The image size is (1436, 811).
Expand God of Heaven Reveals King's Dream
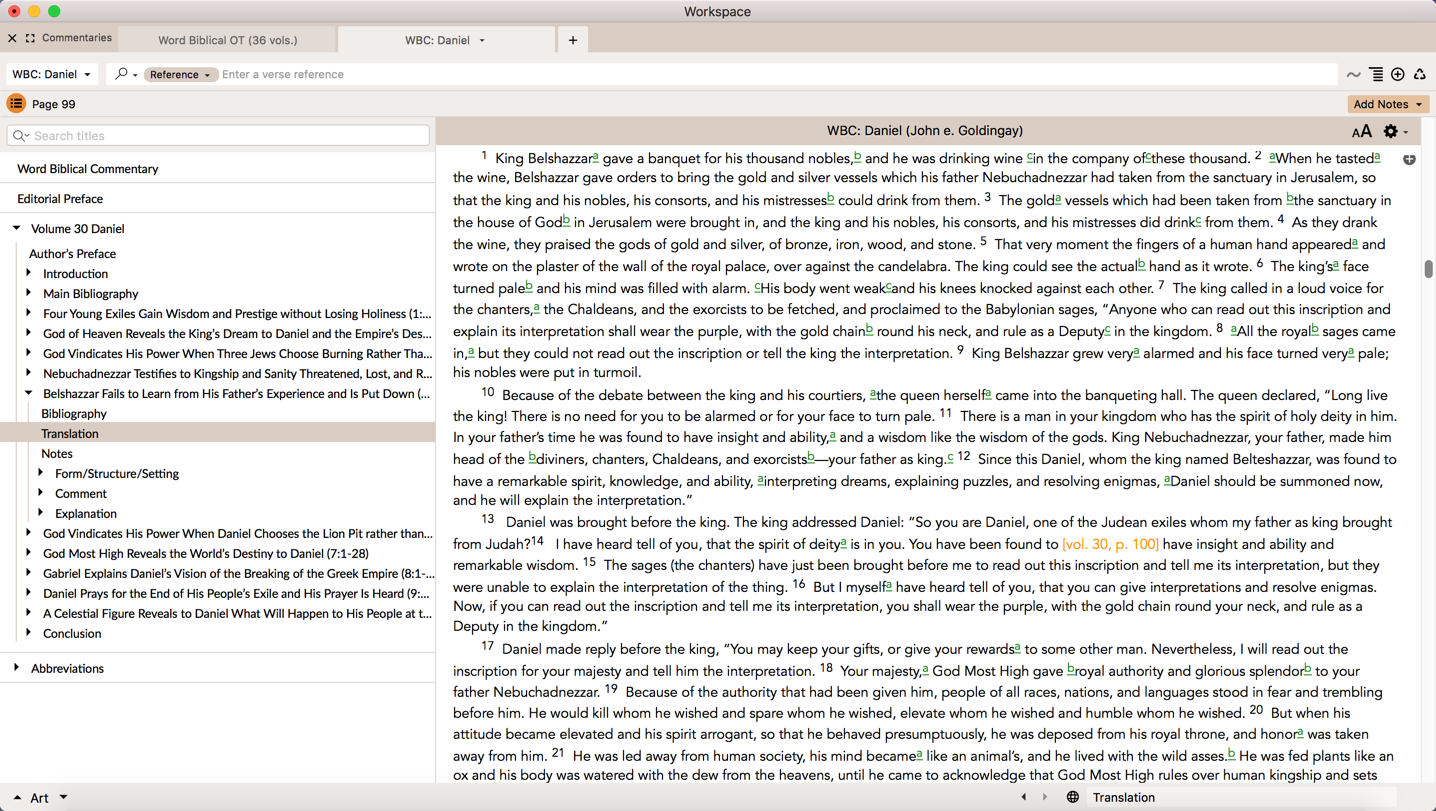(29, 333)
